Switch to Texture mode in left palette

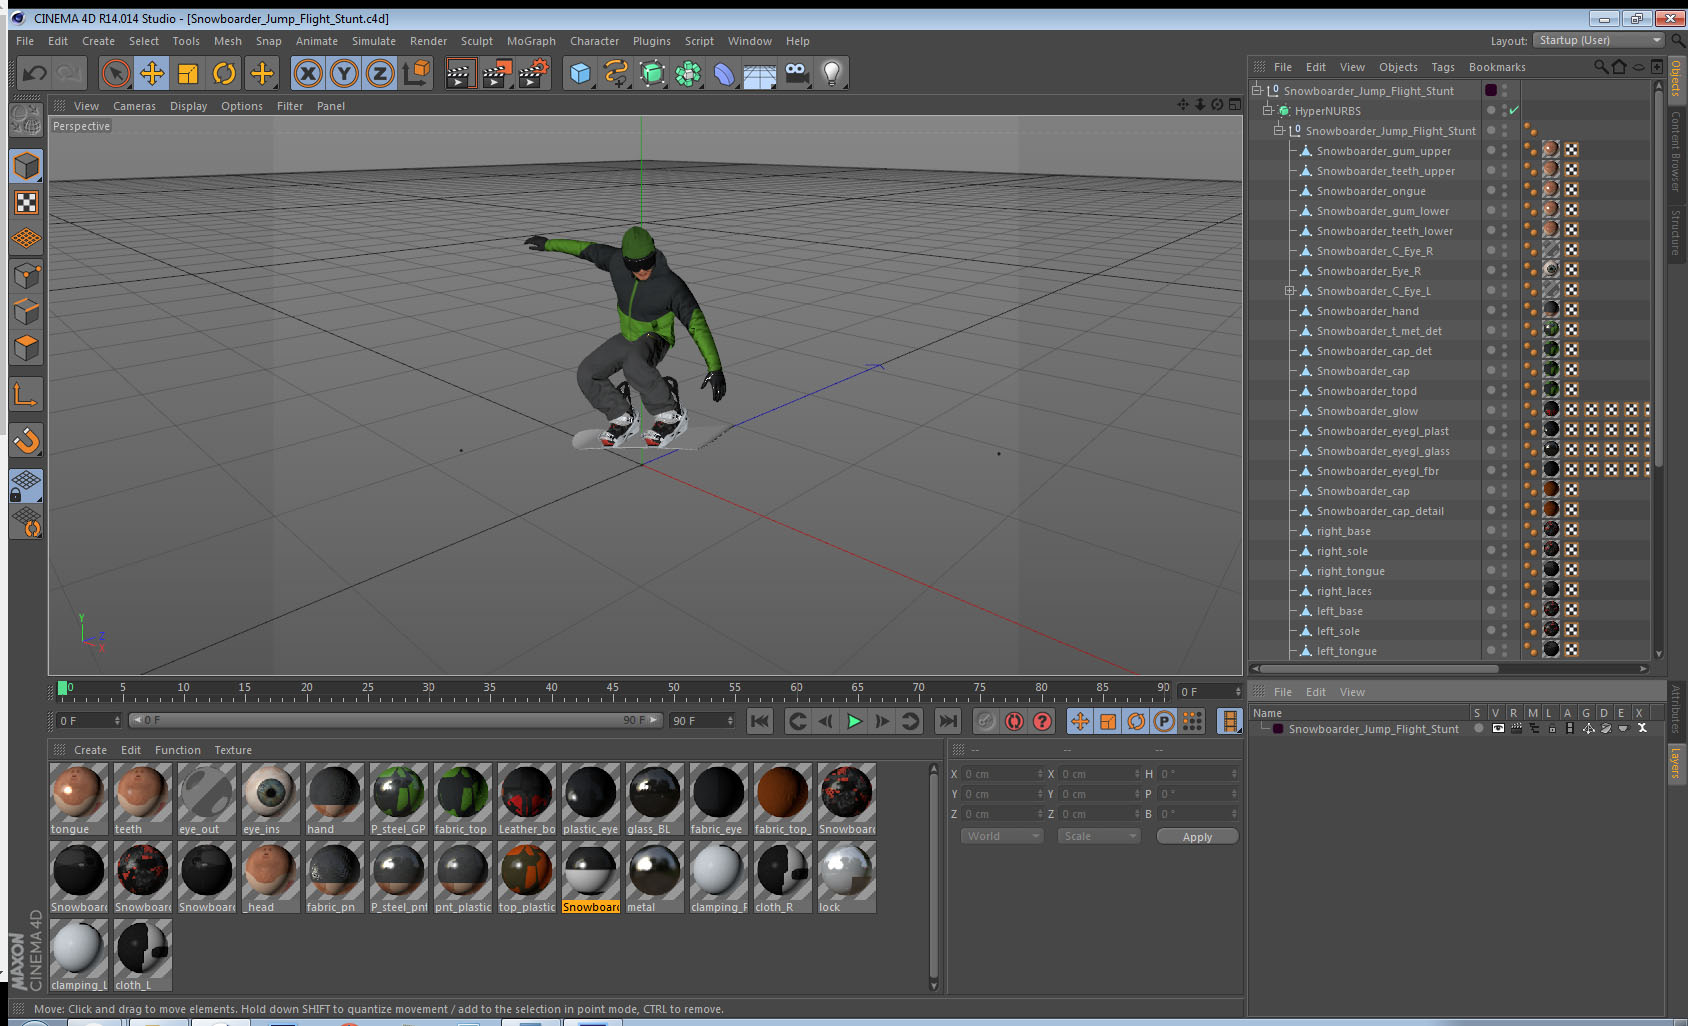(26, 203)
